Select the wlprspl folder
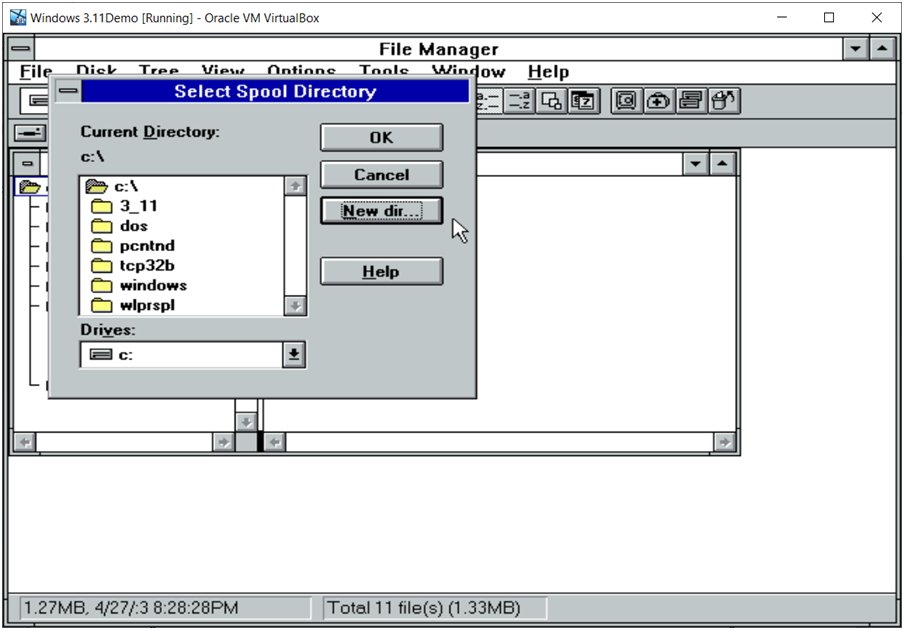 coord(182,305)
